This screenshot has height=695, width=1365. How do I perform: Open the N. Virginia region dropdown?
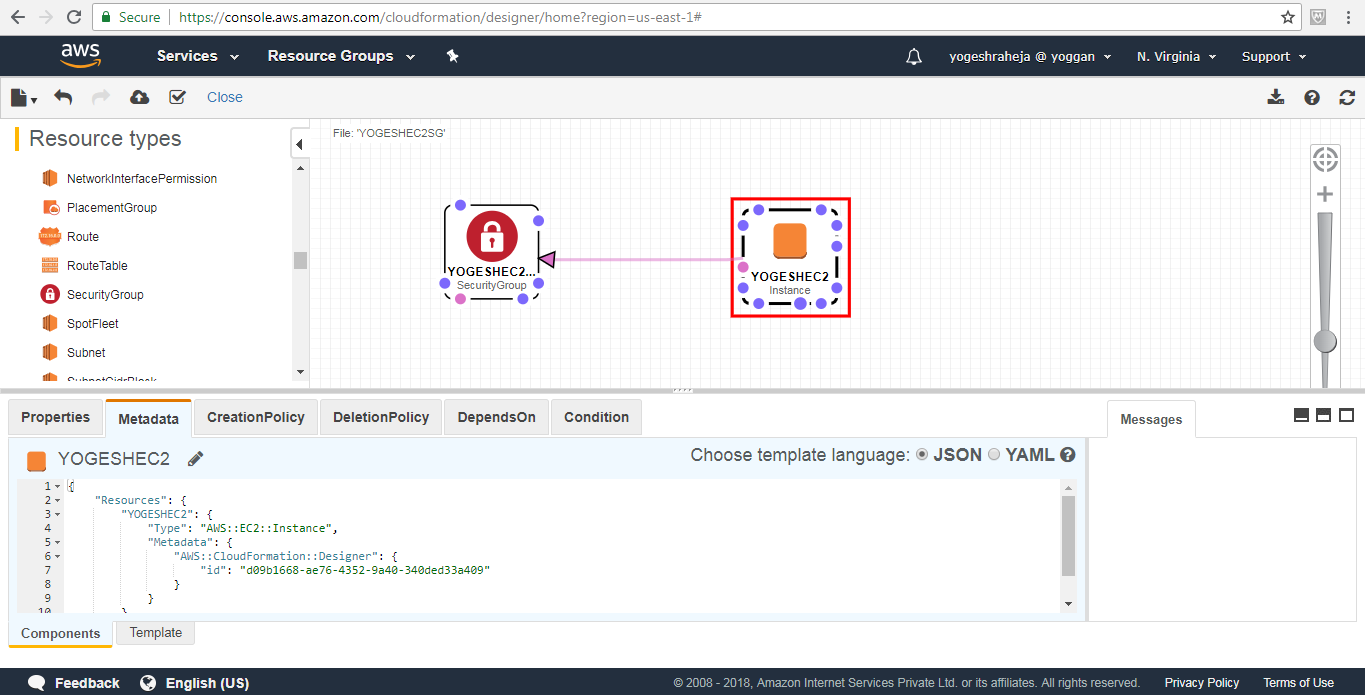(x=1176, y=57)
